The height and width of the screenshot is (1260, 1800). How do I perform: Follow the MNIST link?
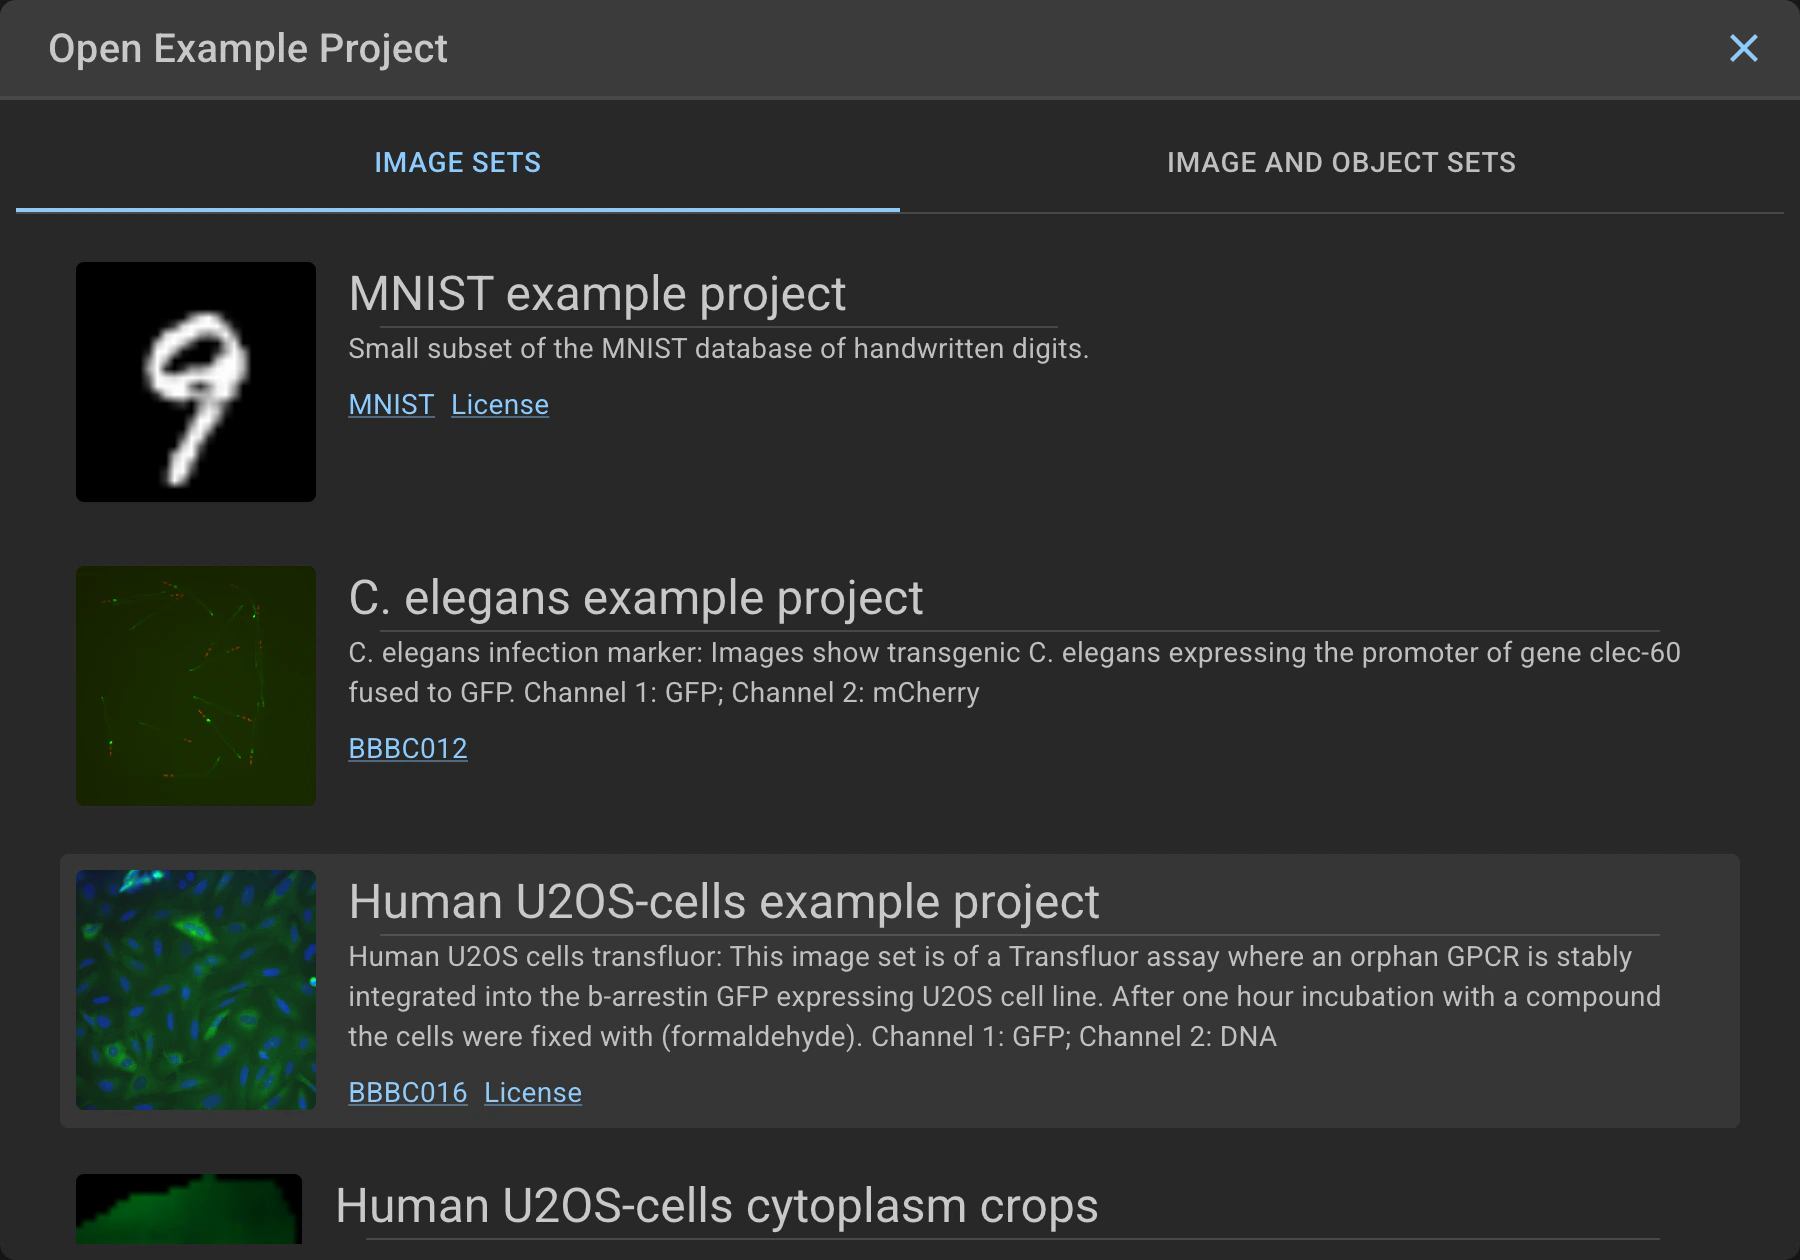391,405
